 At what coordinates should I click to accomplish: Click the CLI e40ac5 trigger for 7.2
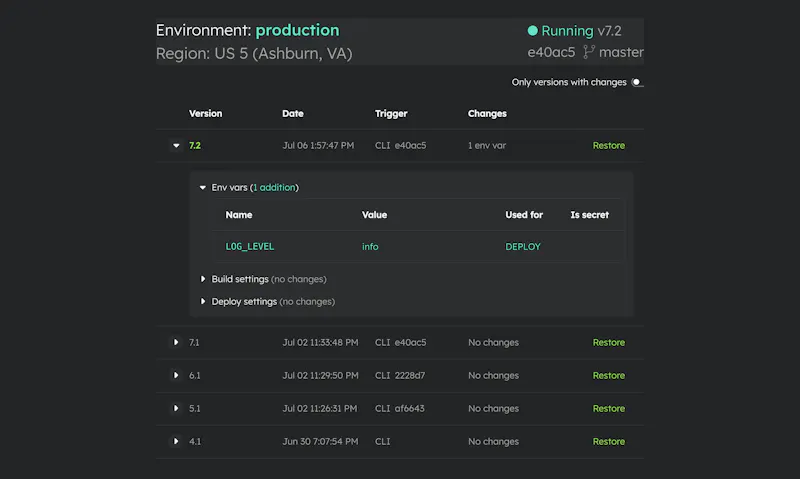coord(401,145)
